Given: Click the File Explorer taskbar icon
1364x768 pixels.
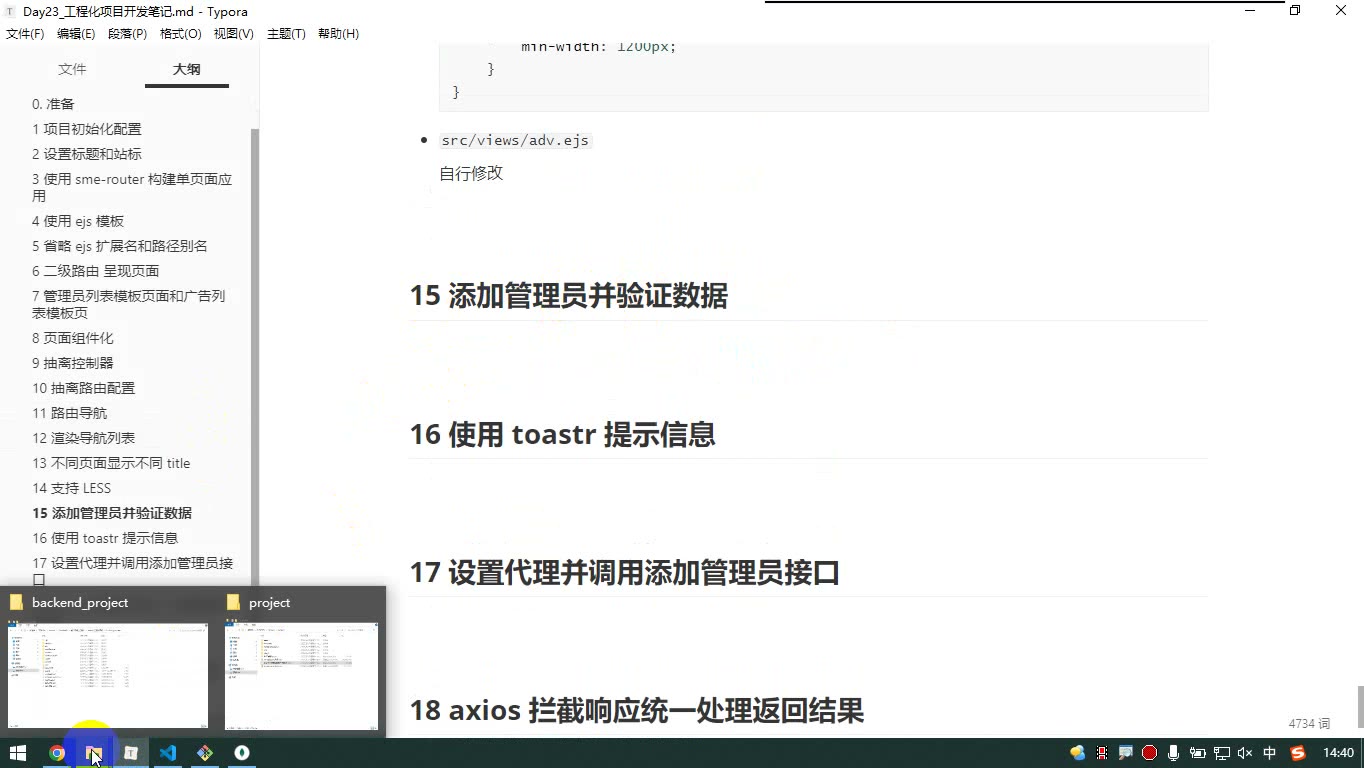Looking at the screenshot, I should click(x=94, y=753).
